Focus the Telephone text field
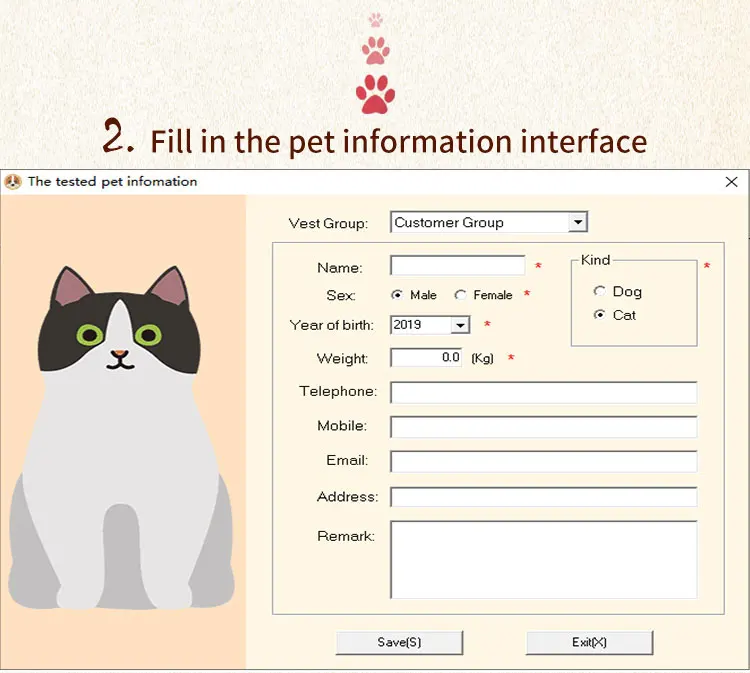 (x=543, y=392)
